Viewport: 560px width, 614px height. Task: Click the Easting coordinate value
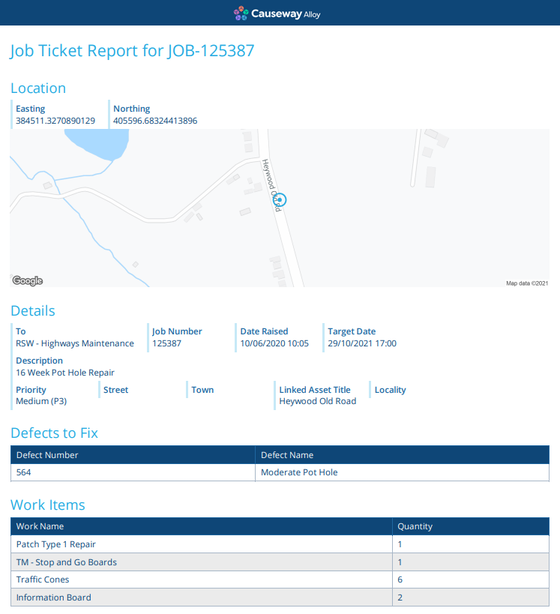pos(55,121)
